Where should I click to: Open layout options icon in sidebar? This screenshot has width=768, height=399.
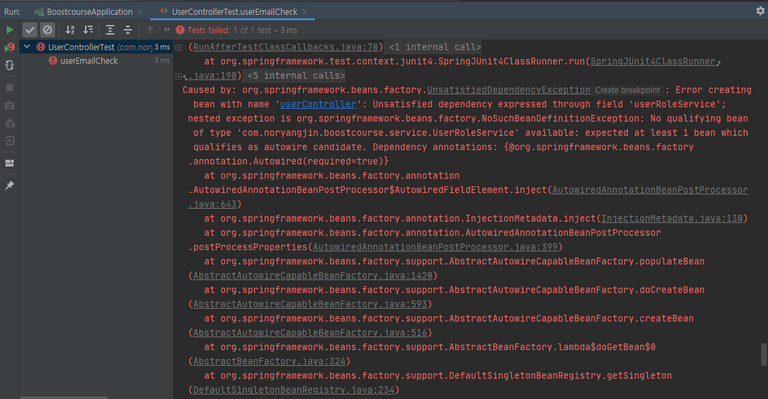click(x=9, y=163)
